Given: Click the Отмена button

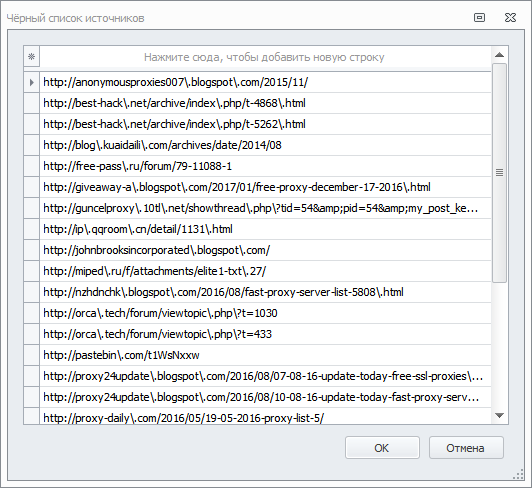Looking at the screenshot, I should tap(466, 448).
